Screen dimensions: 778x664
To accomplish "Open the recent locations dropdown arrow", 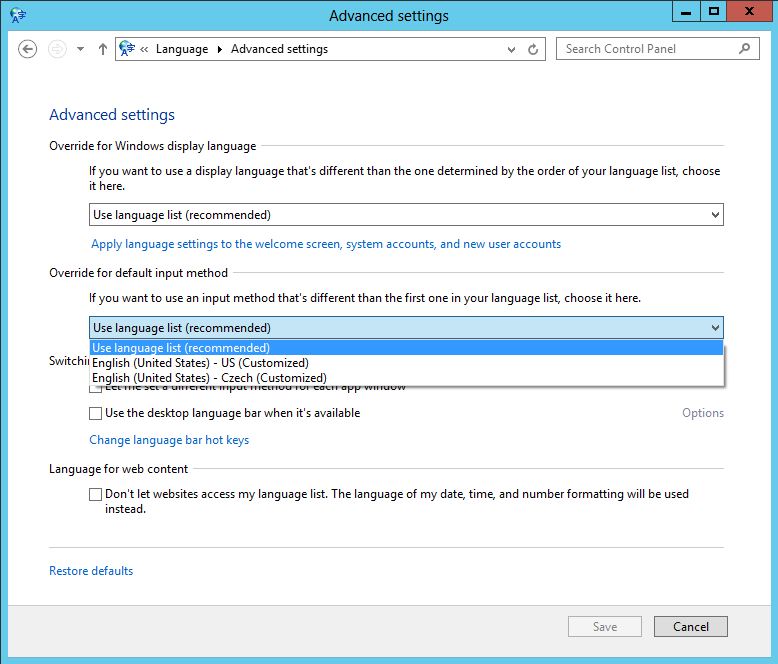I will [x=80, y=49].
